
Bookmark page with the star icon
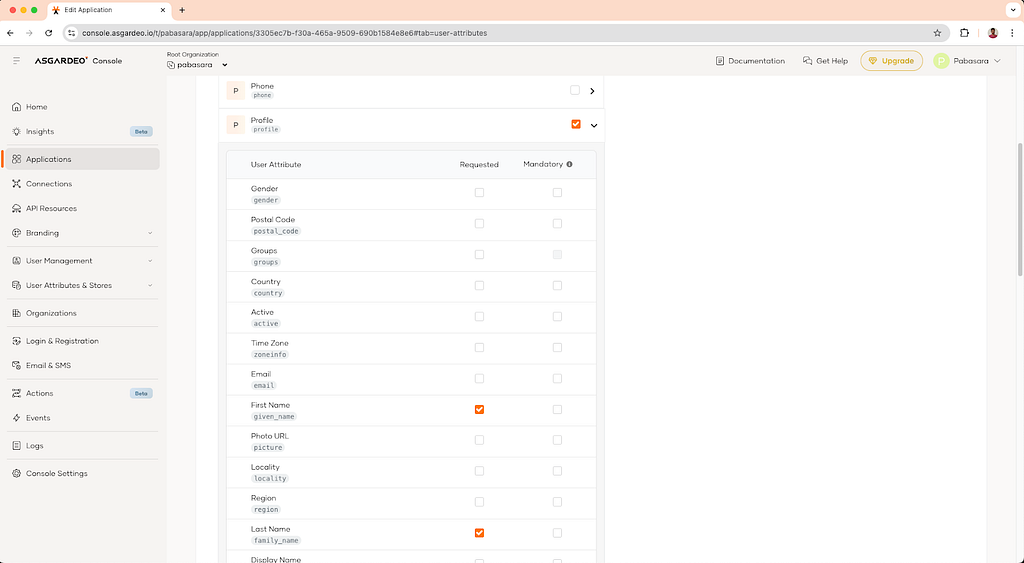937,33
